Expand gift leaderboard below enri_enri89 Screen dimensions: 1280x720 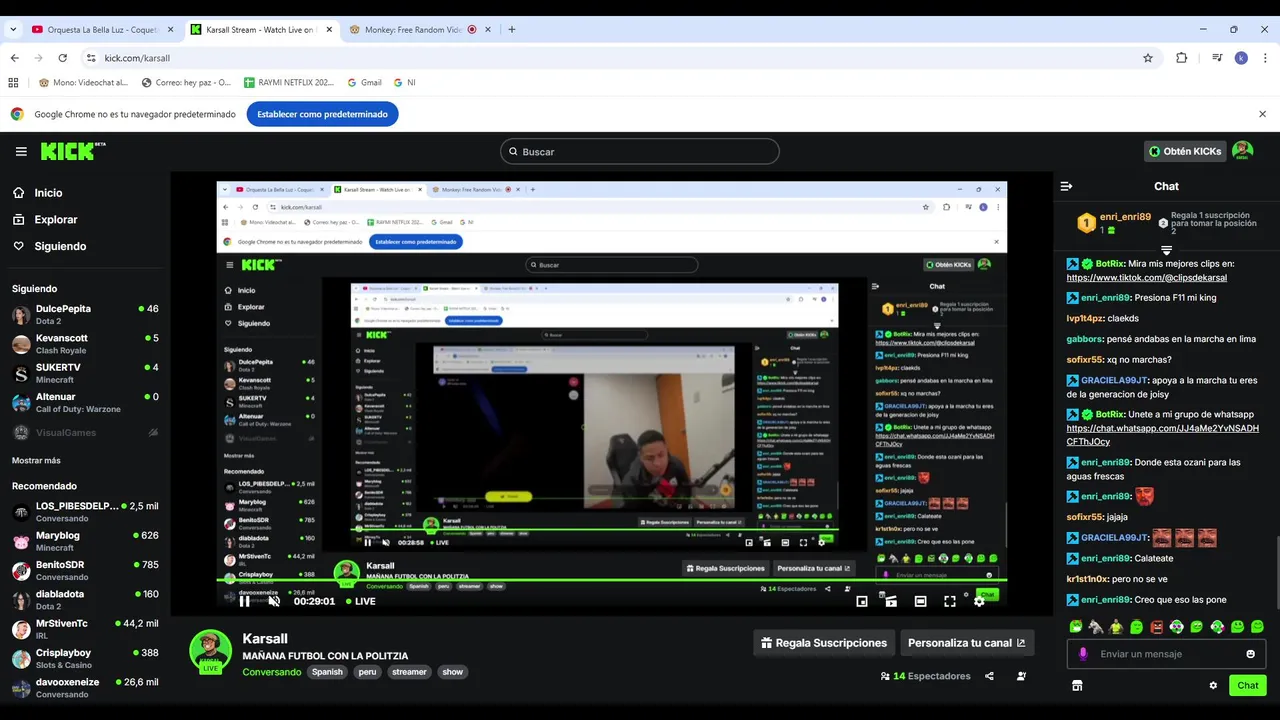point(1166,250)
